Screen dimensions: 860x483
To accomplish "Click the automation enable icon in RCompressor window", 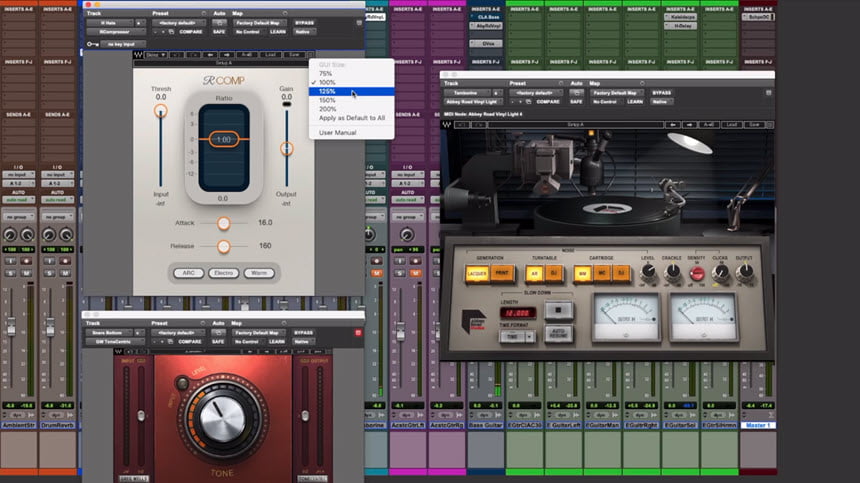I will 219,23.
